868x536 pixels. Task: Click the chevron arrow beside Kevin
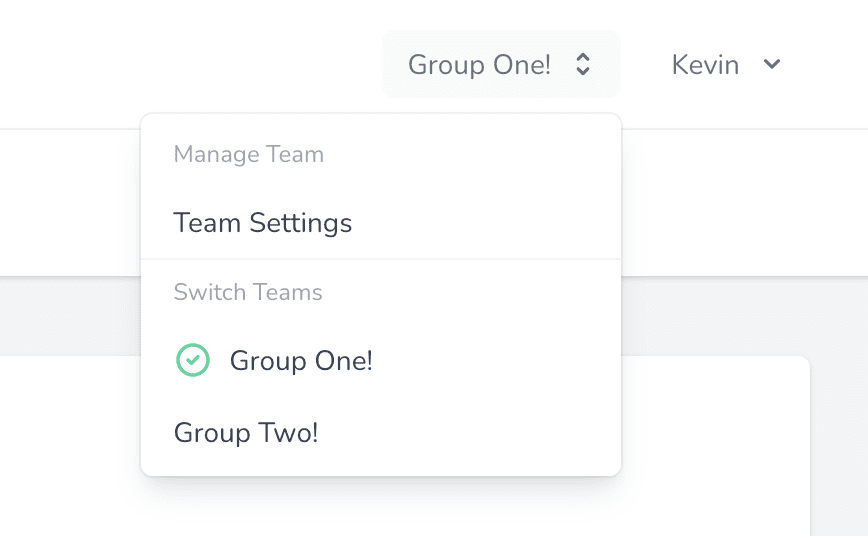coord(771,65)
